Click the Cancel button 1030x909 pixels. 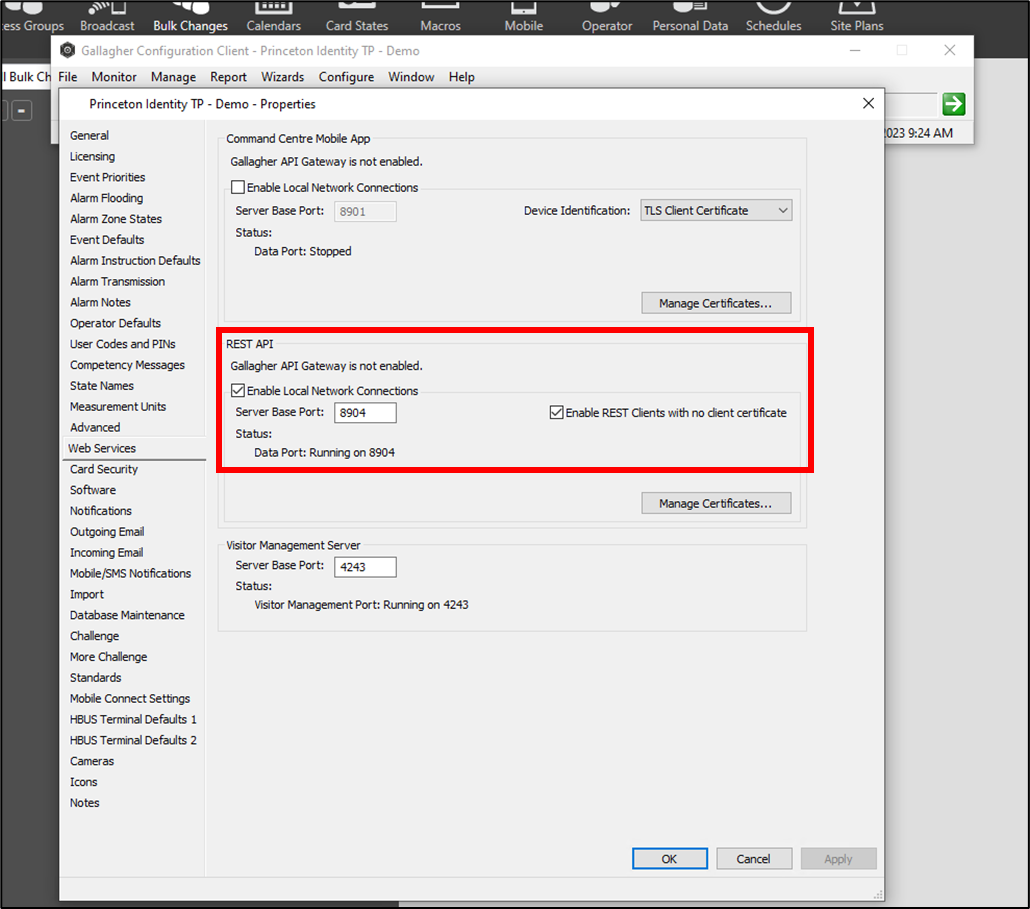point(753,858)
